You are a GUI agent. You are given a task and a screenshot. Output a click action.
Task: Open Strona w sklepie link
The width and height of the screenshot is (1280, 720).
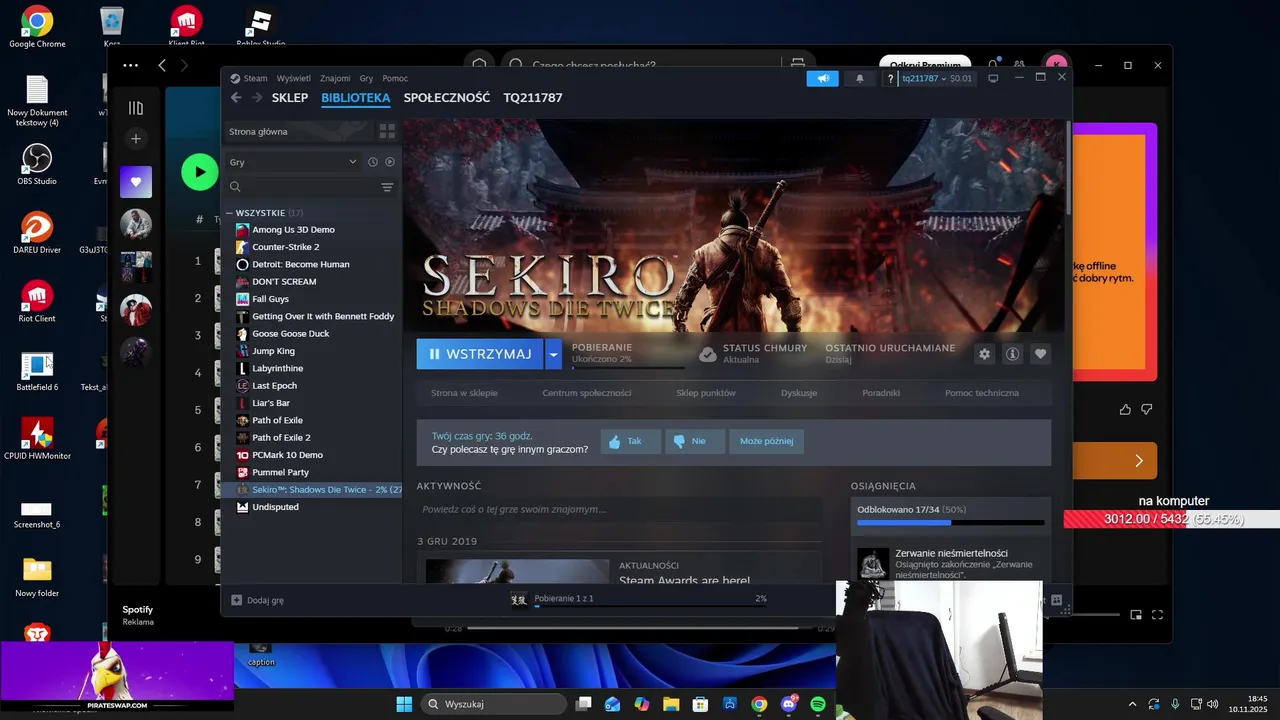(464, 393)
